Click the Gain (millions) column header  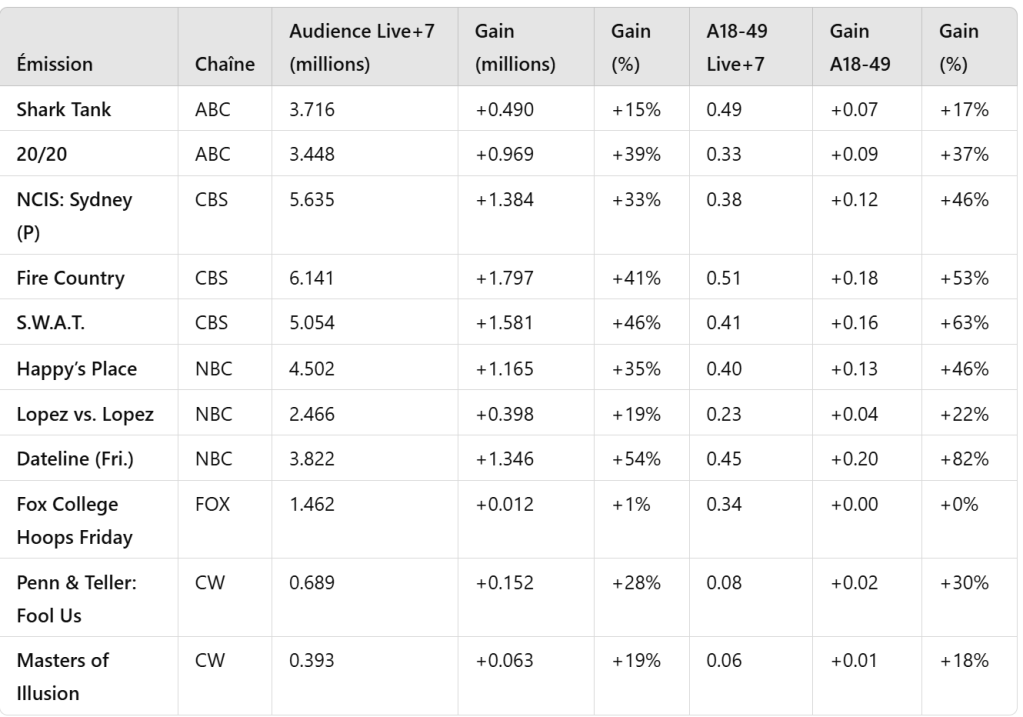point(515,47)
